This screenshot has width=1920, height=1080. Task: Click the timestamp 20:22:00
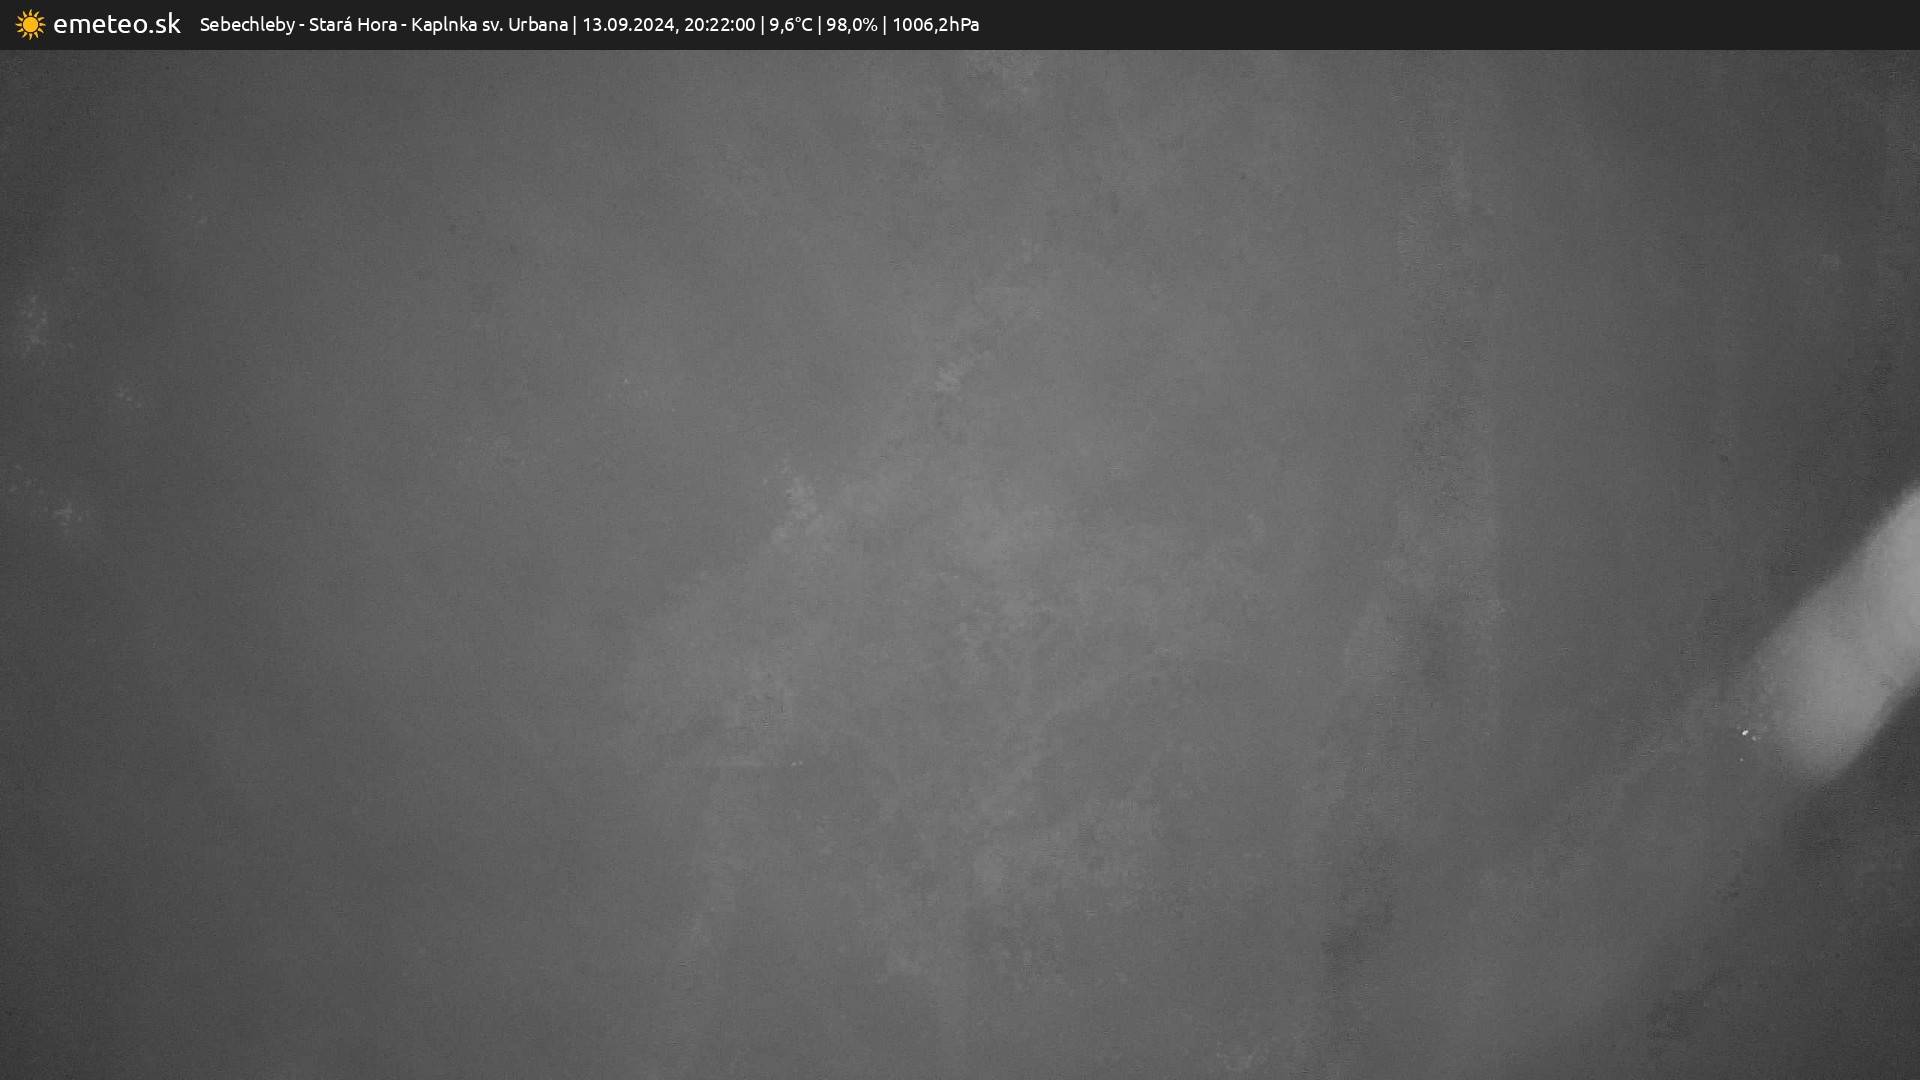coord(719,24)
